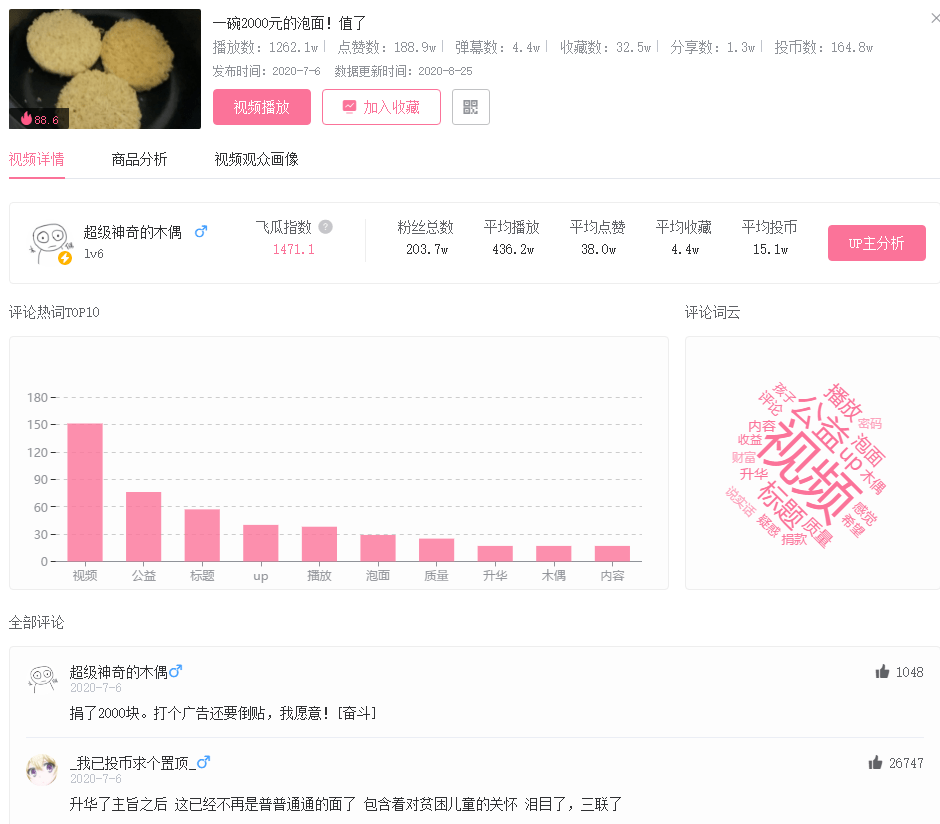The image size is (940, 824).
Task: Click the question mark beside 飞瓜指数
Action: [x=326, y=227]
